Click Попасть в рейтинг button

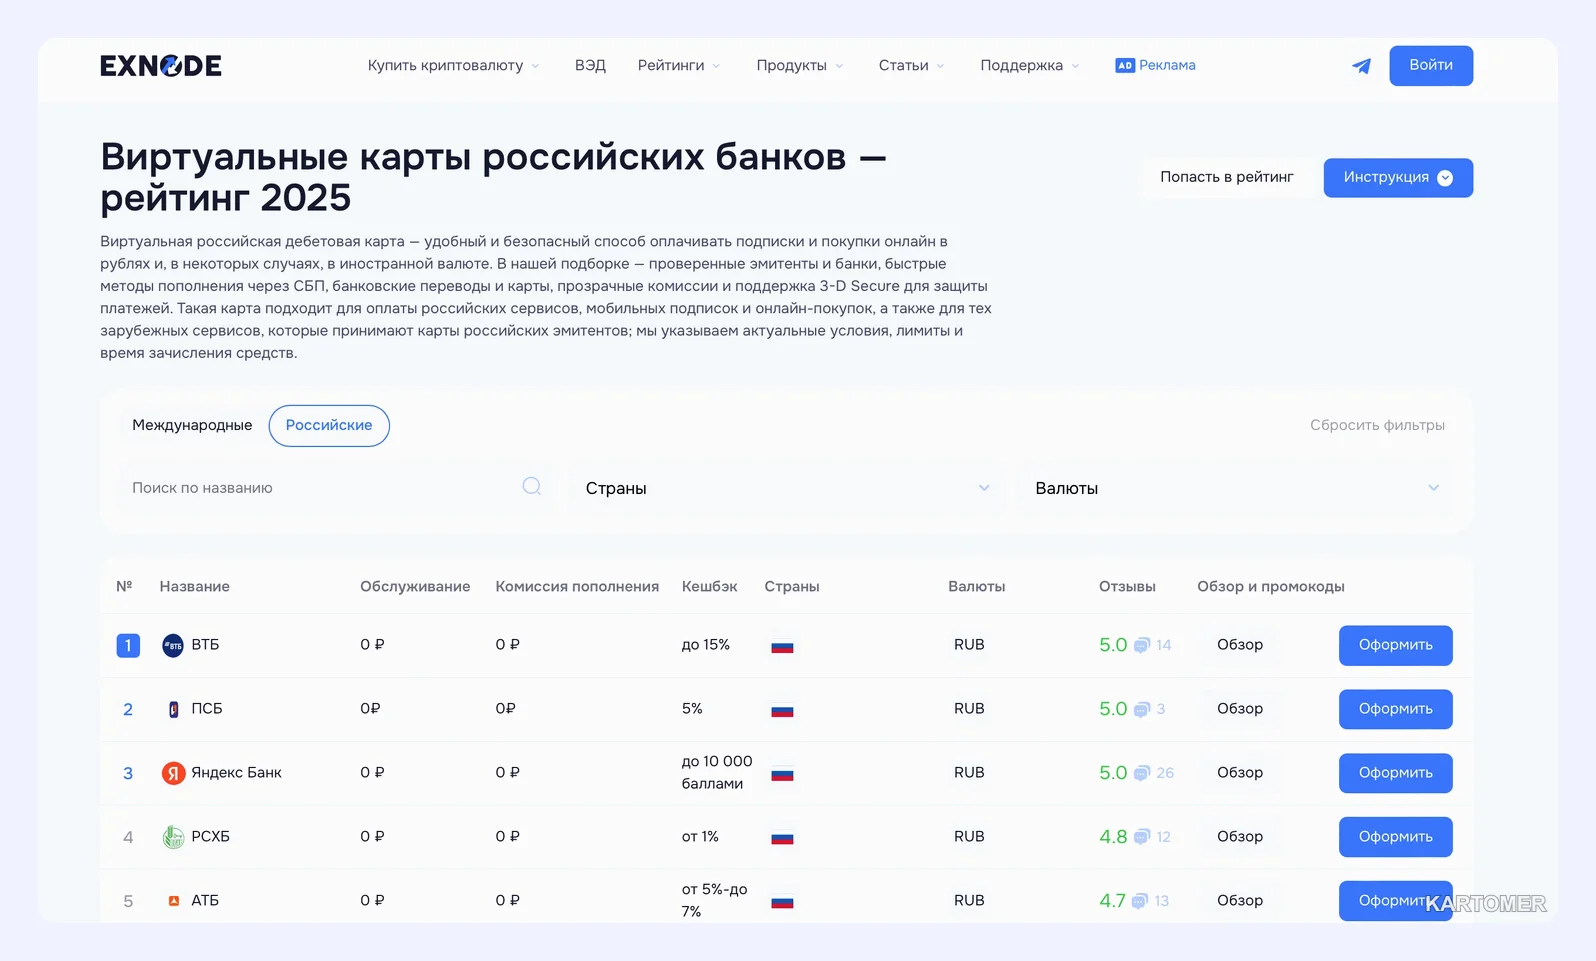[x=1227, y=177]
